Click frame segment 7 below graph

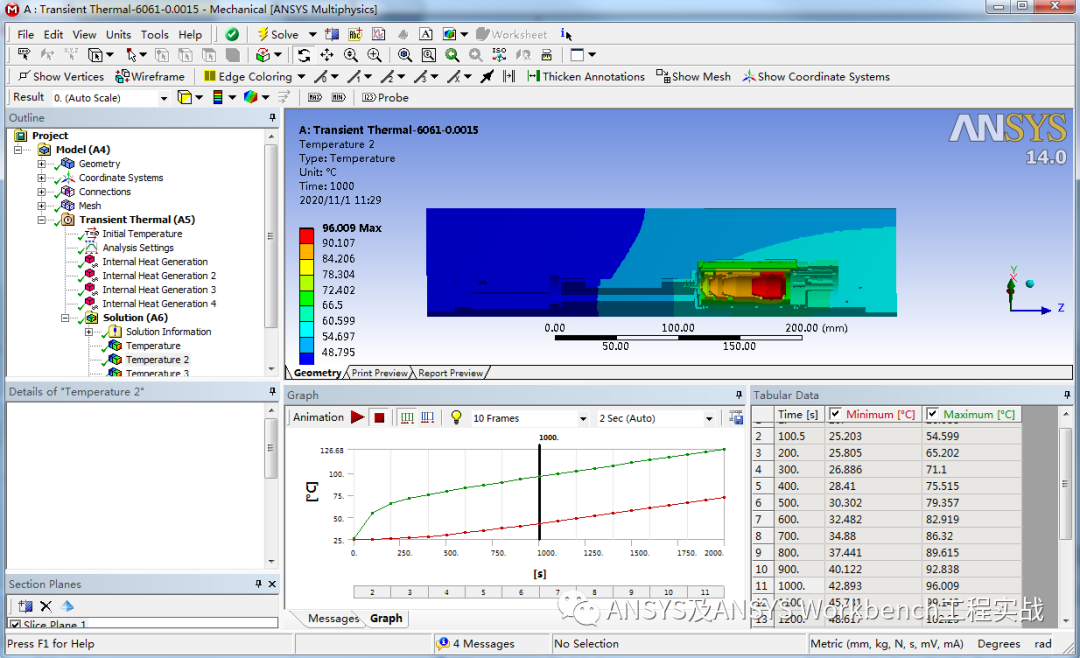558,592
